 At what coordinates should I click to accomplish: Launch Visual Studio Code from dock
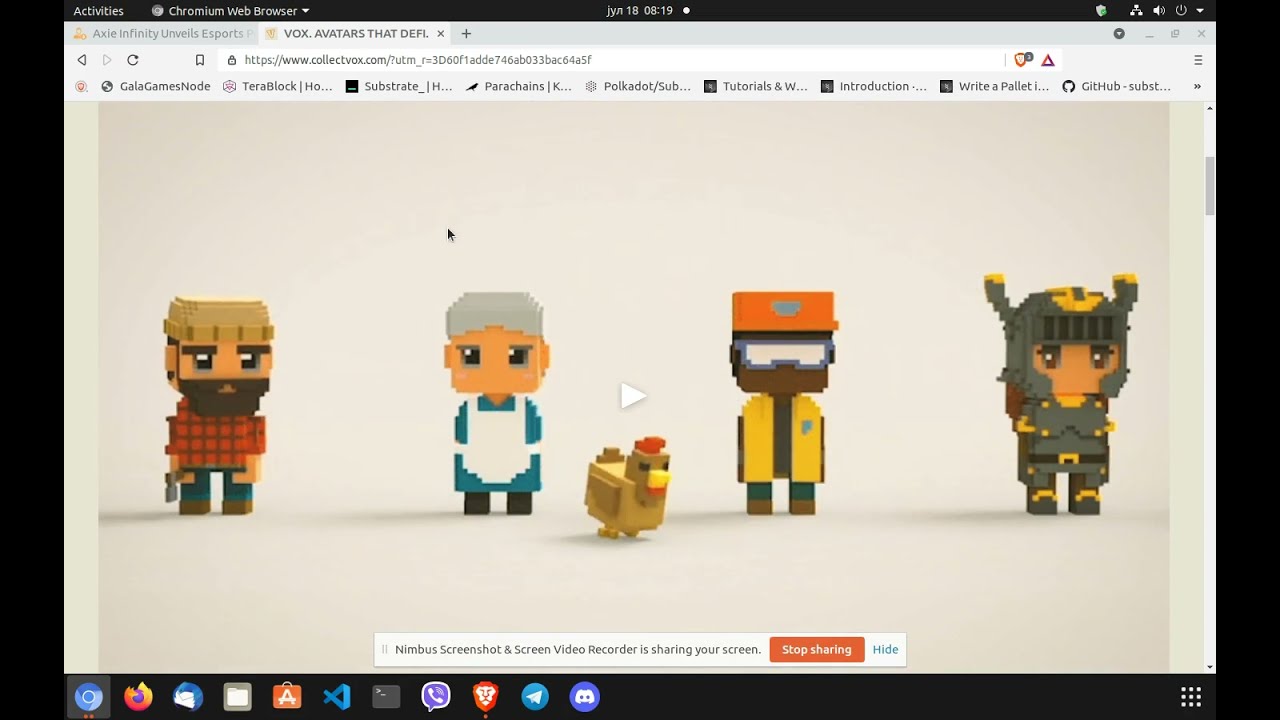(337, 697)
